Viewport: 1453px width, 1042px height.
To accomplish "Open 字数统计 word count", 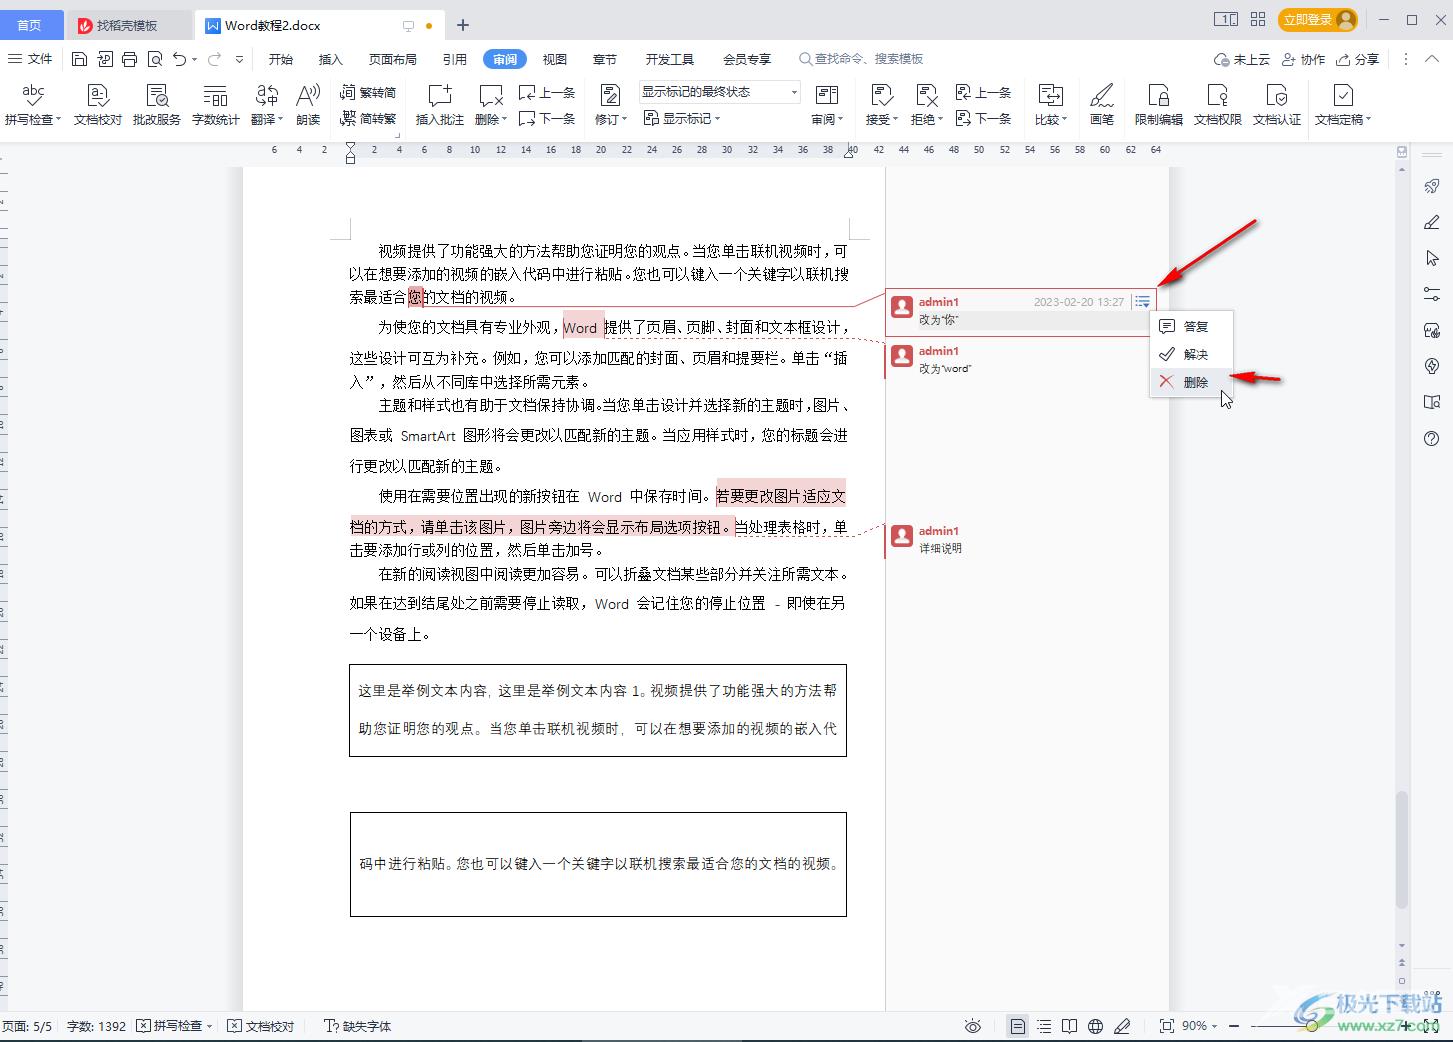I will tap(215, 104).
